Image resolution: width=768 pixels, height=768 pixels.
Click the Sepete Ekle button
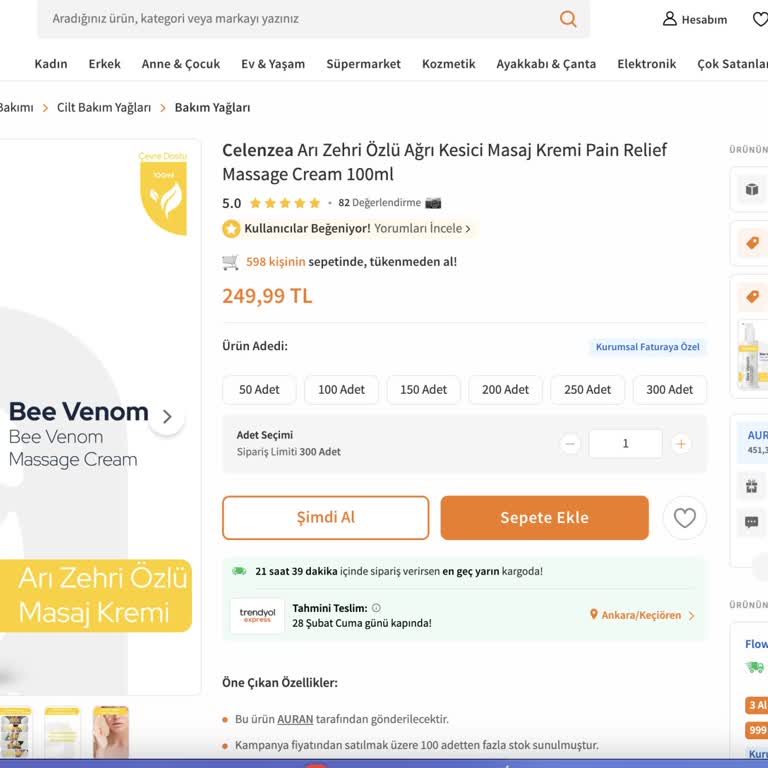(544, 518)
